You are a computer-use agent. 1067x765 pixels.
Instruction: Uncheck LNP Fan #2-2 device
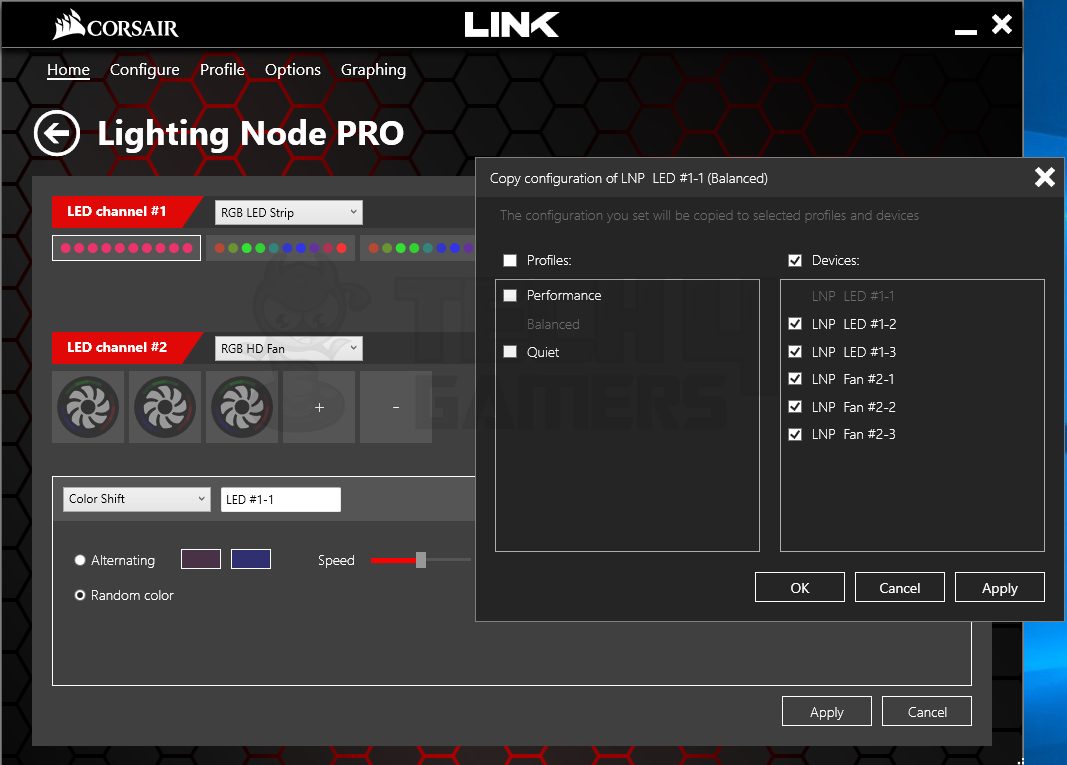pos(795,406)
